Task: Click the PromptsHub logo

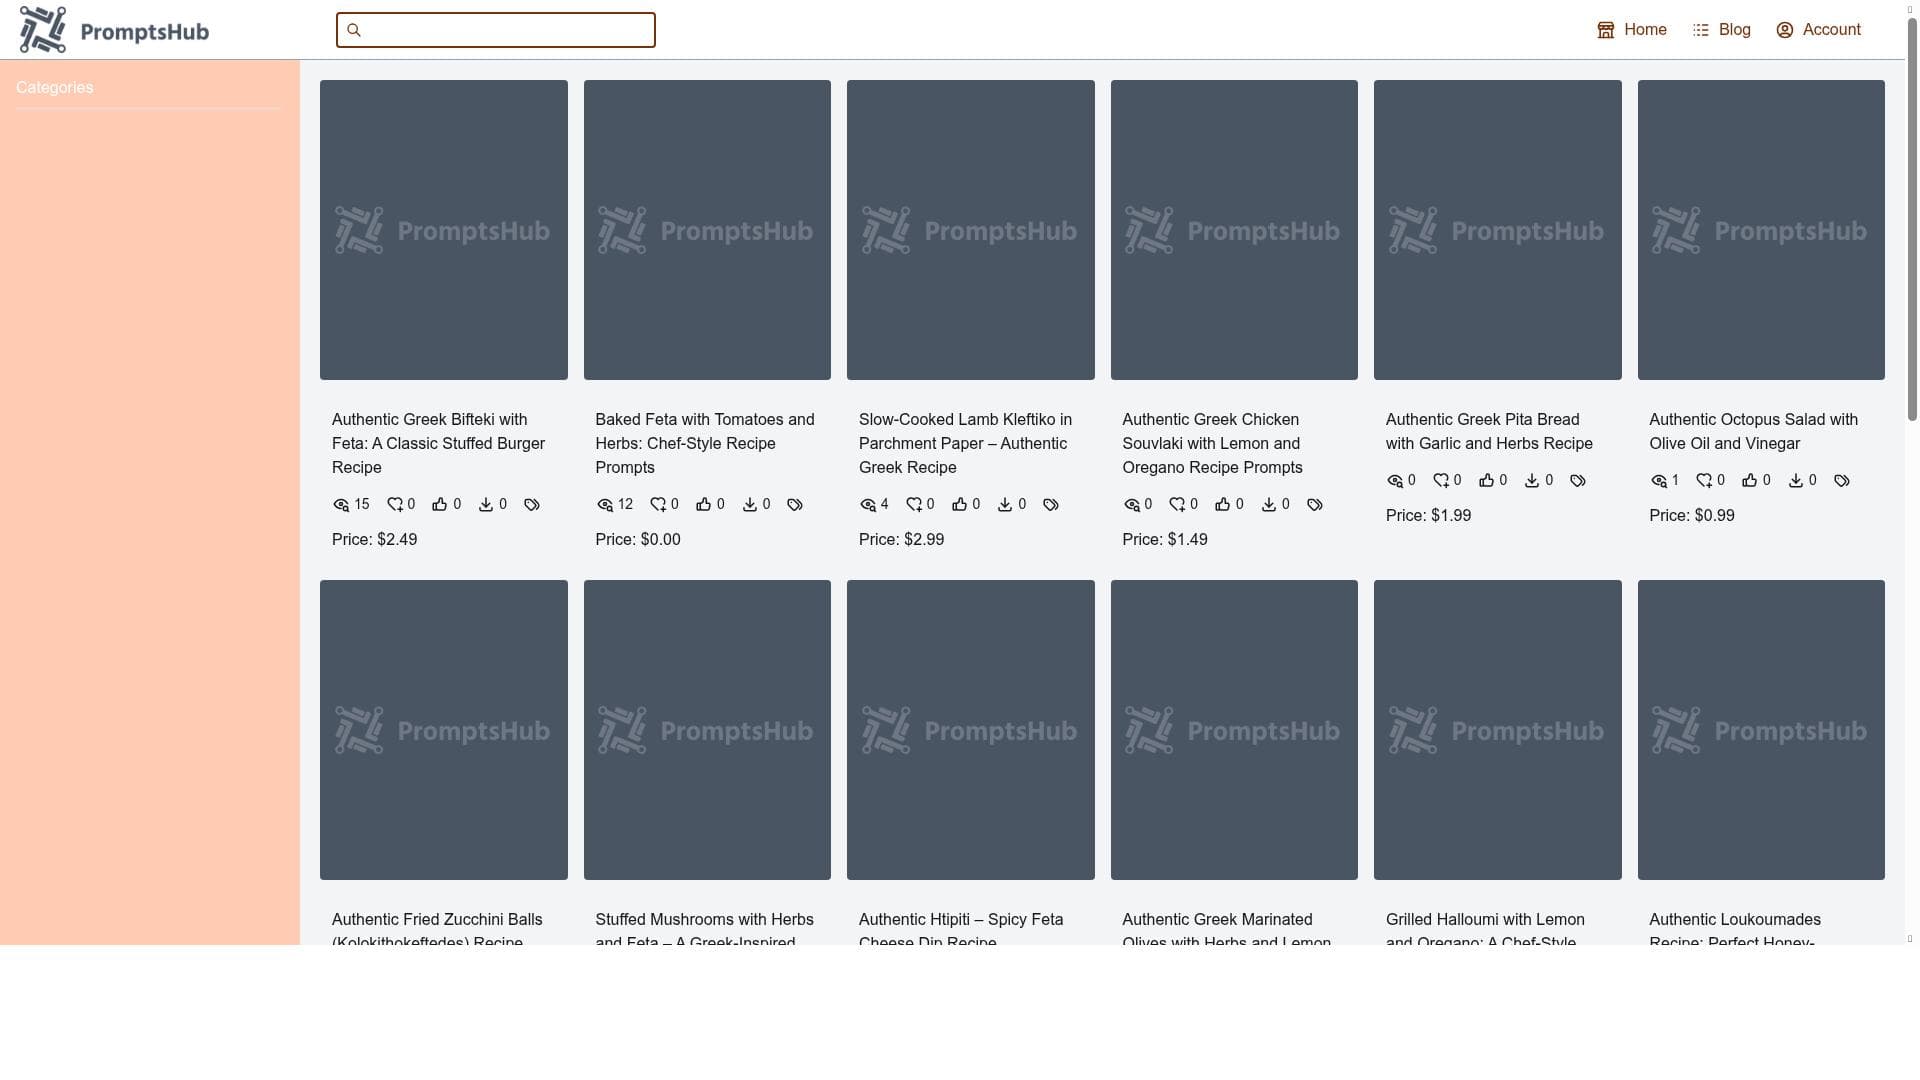Action: 114,30
